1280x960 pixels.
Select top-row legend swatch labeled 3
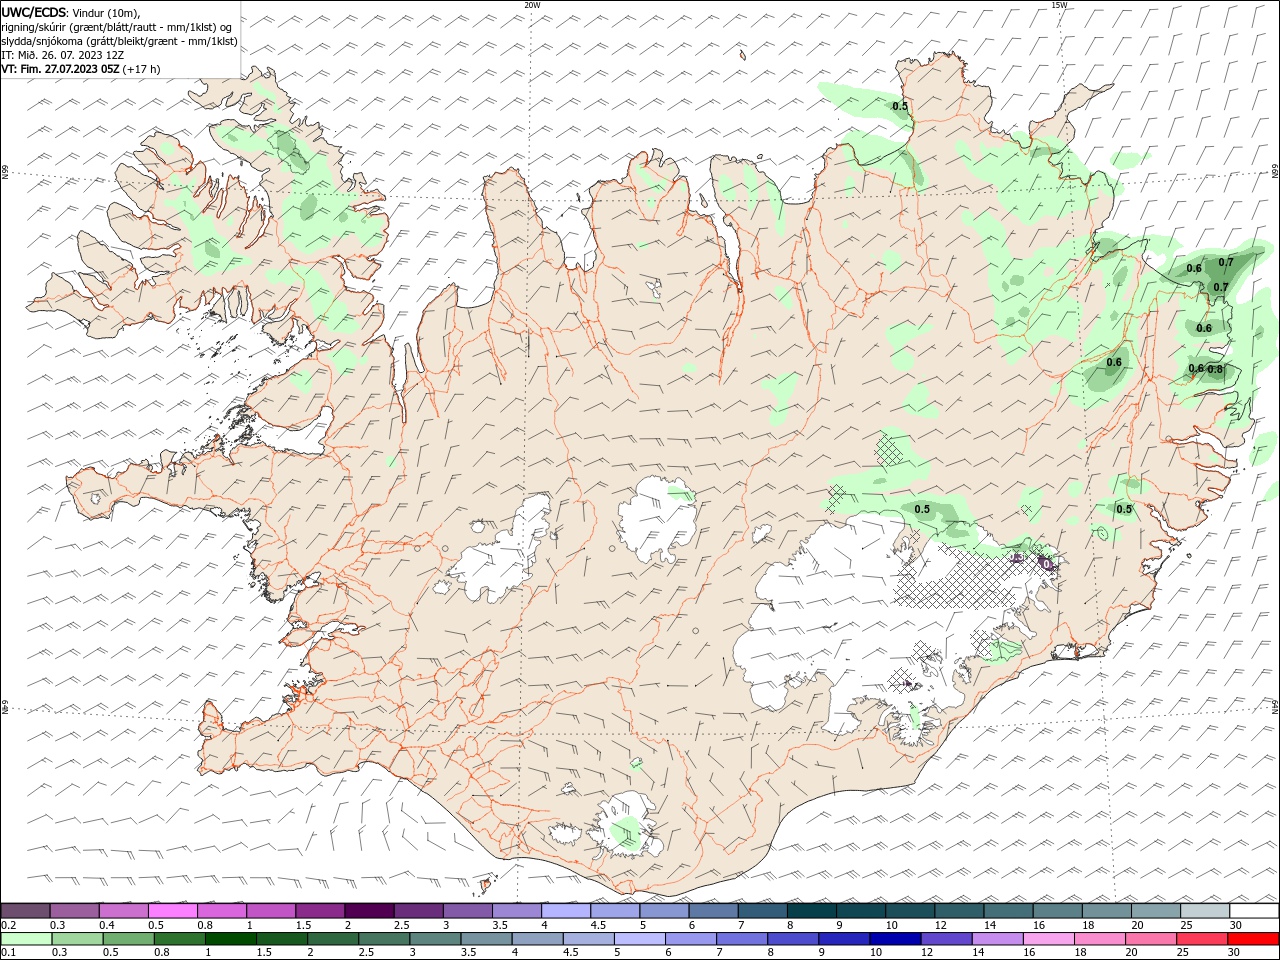point(467,911)
